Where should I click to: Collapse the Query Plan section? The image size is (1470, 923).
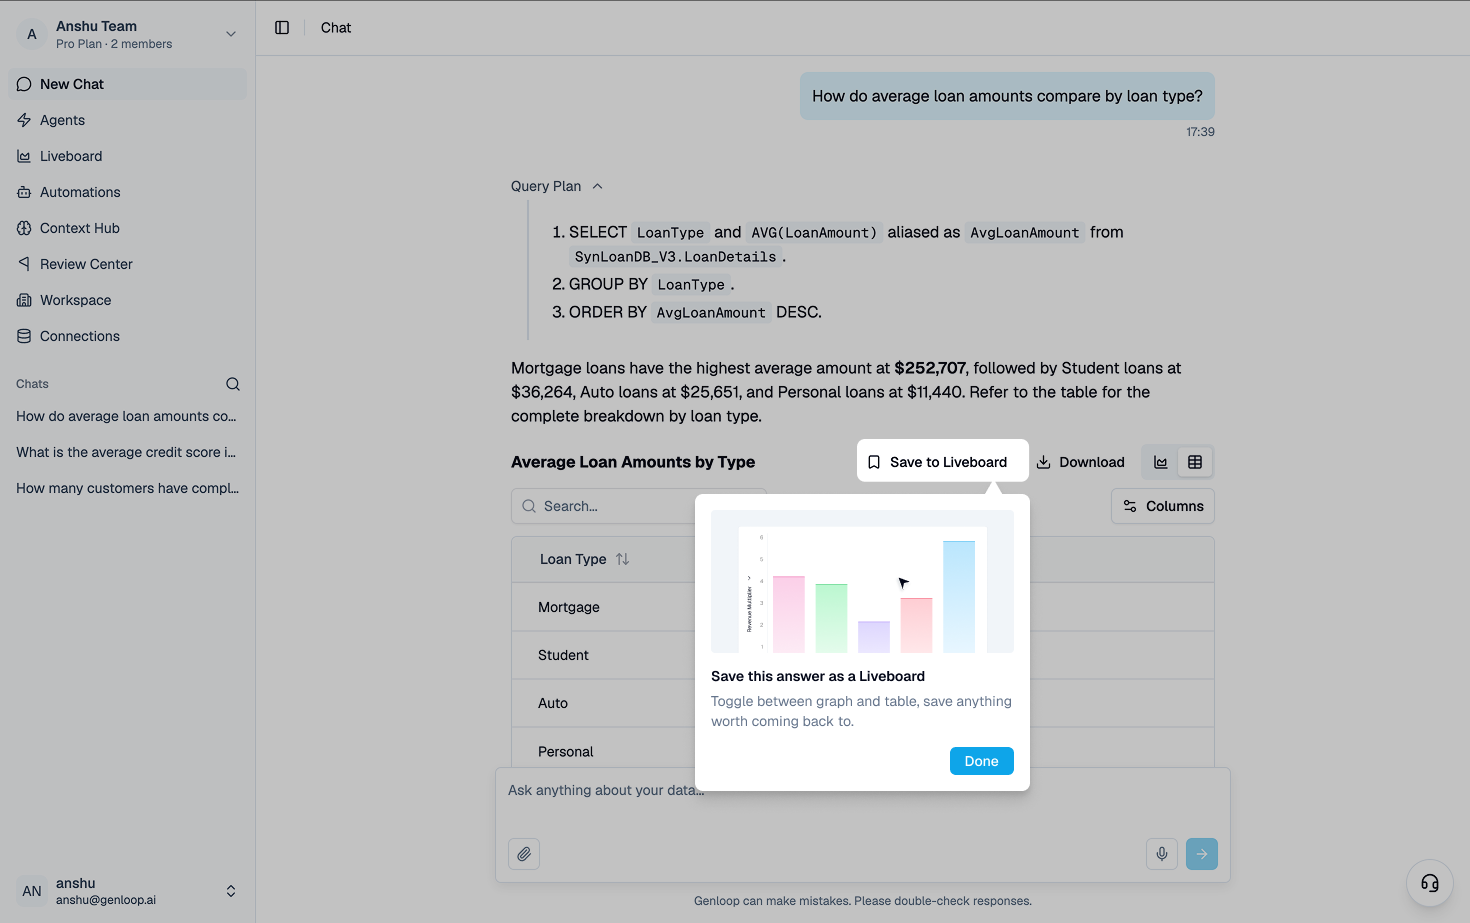(557, 186)
